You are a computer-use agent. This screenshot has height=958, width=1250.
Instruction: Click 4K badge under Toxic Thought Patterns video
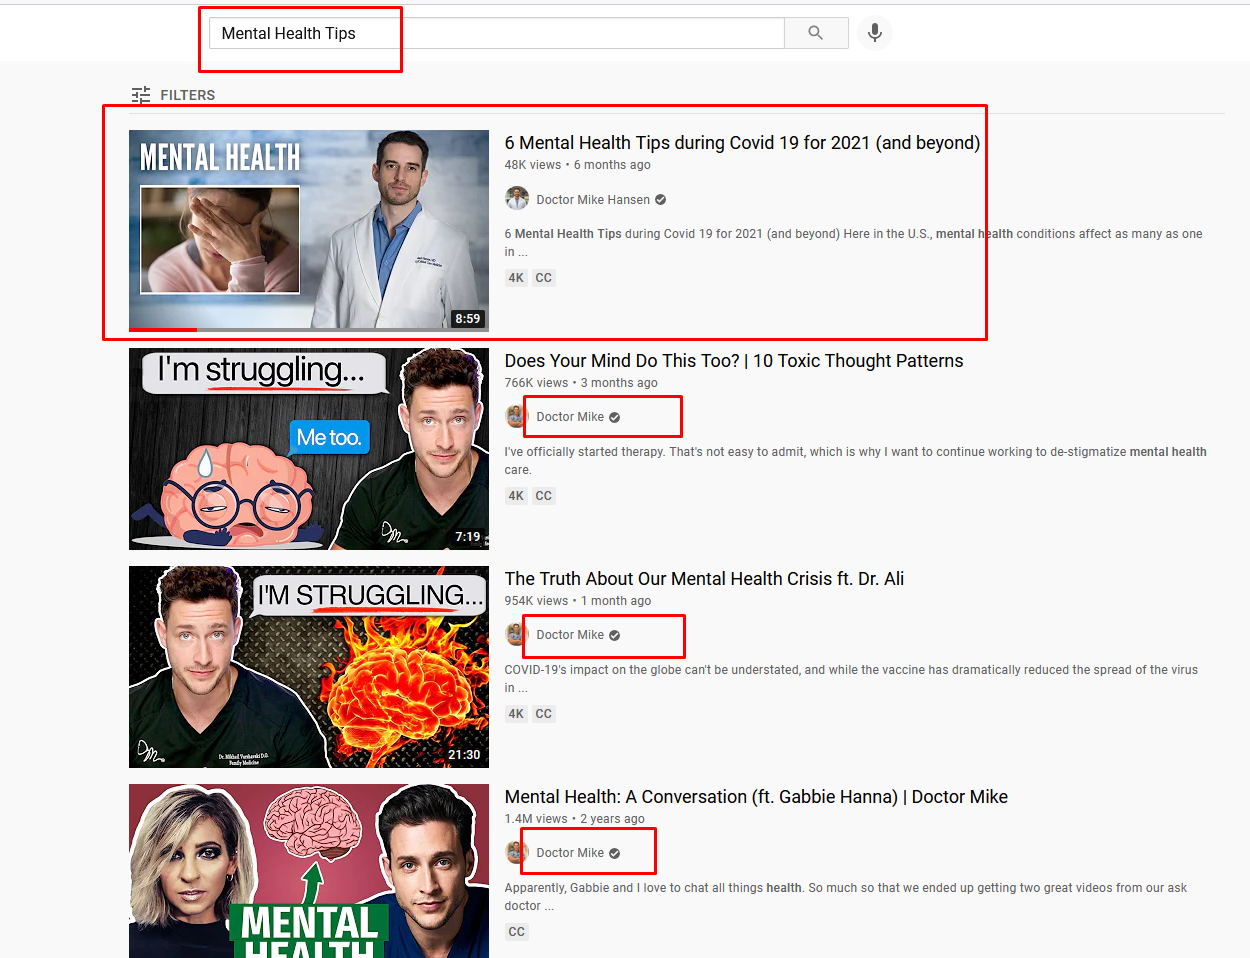tap(516, 496)
